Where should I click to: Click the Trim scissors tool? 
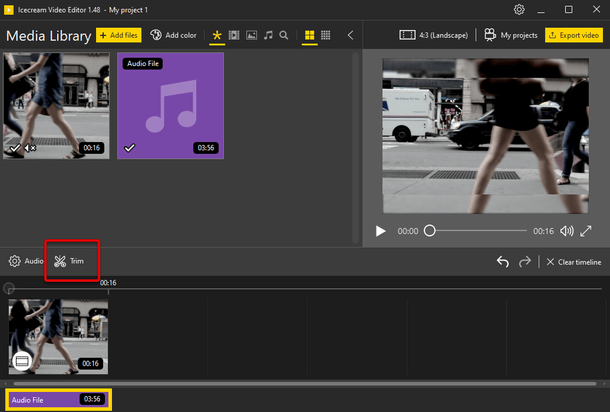pyautogui.click(x=69, y=261)
